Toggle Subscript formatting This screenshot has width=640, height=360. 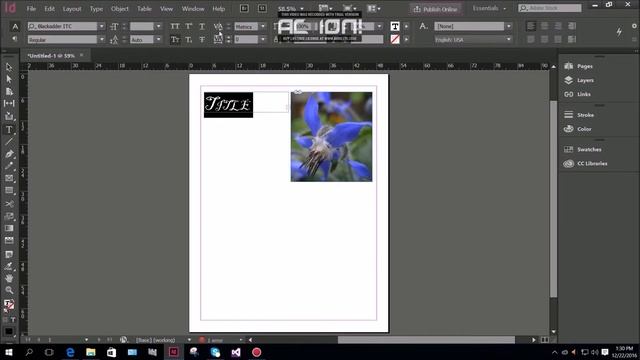tap(189, 40)
